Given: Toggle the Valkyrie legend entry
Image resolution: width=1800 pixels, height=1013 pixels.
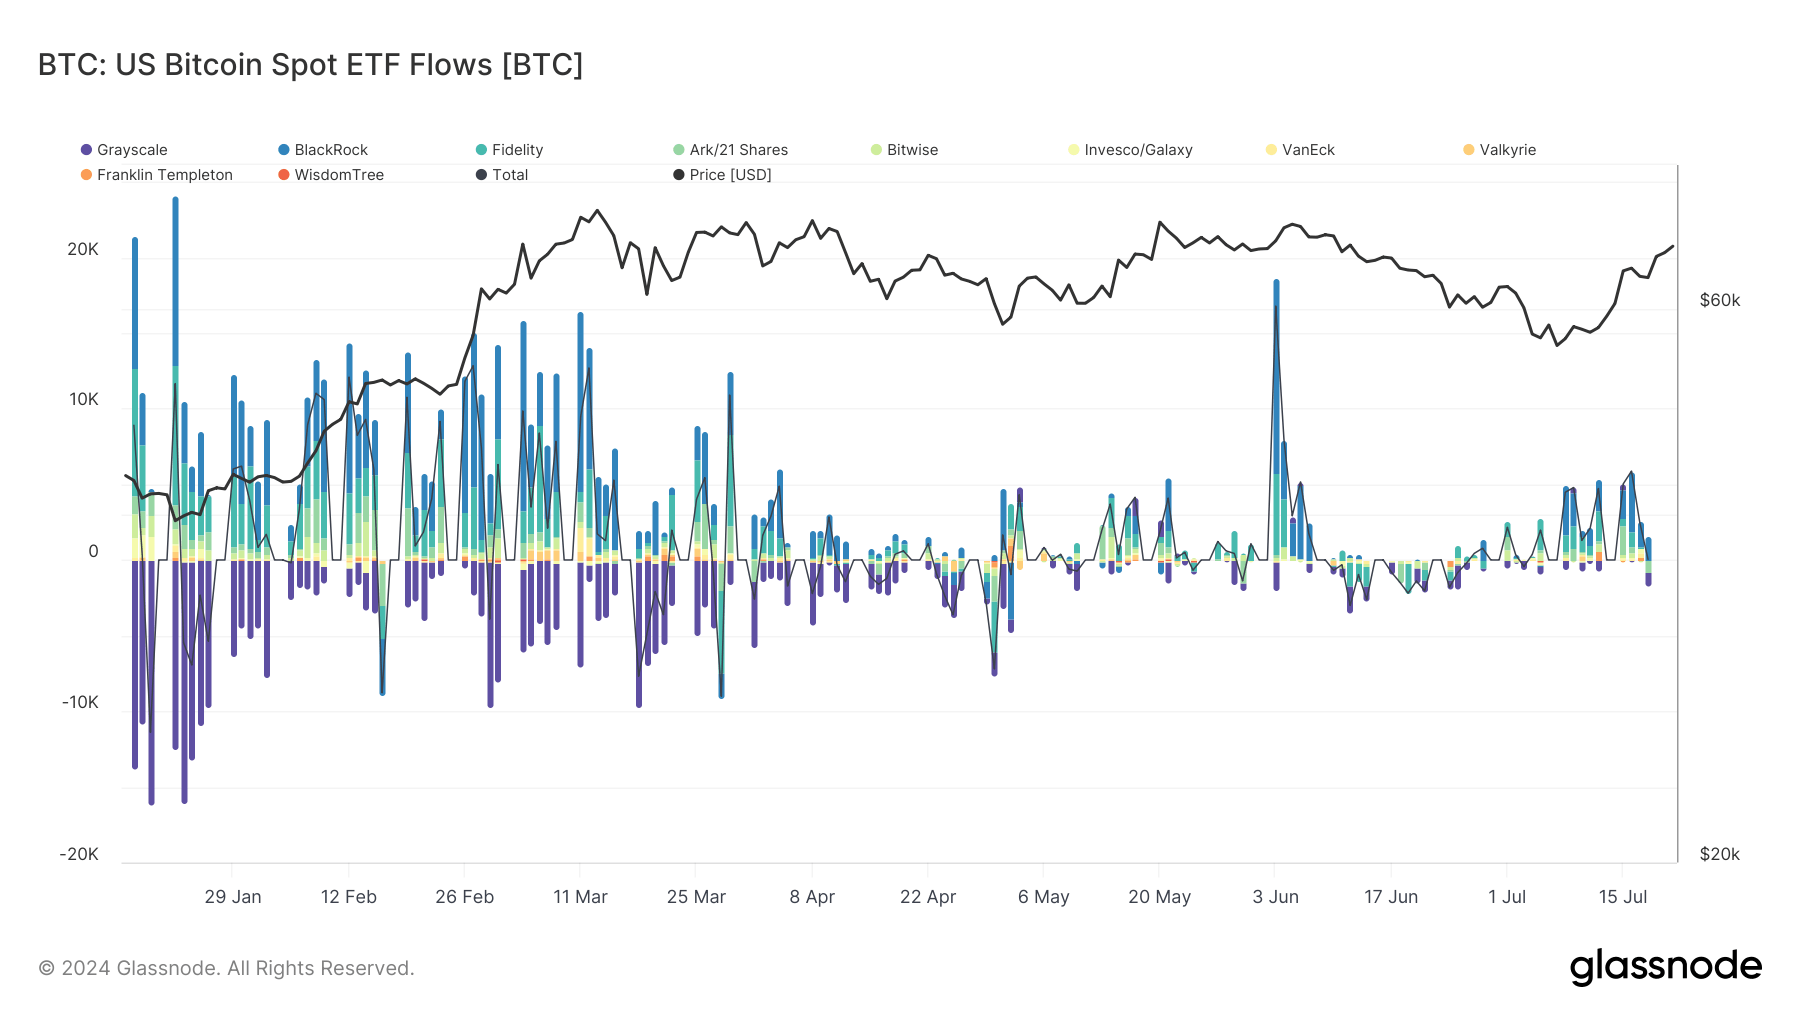Looking at the screenshot, I should [1499, 150].
